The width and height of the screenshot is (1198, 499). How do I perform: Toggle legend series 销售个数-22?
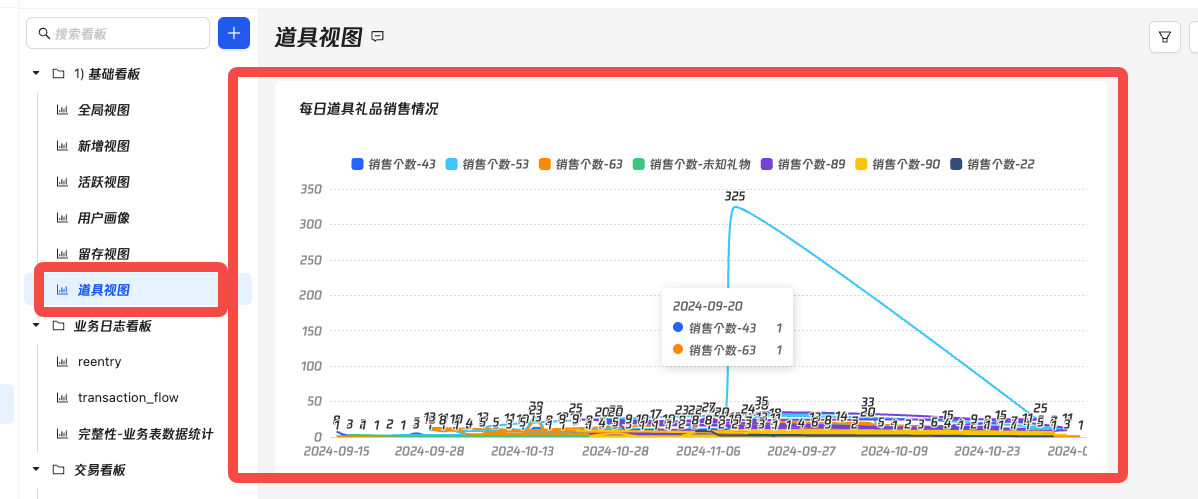tap(992, 164)
